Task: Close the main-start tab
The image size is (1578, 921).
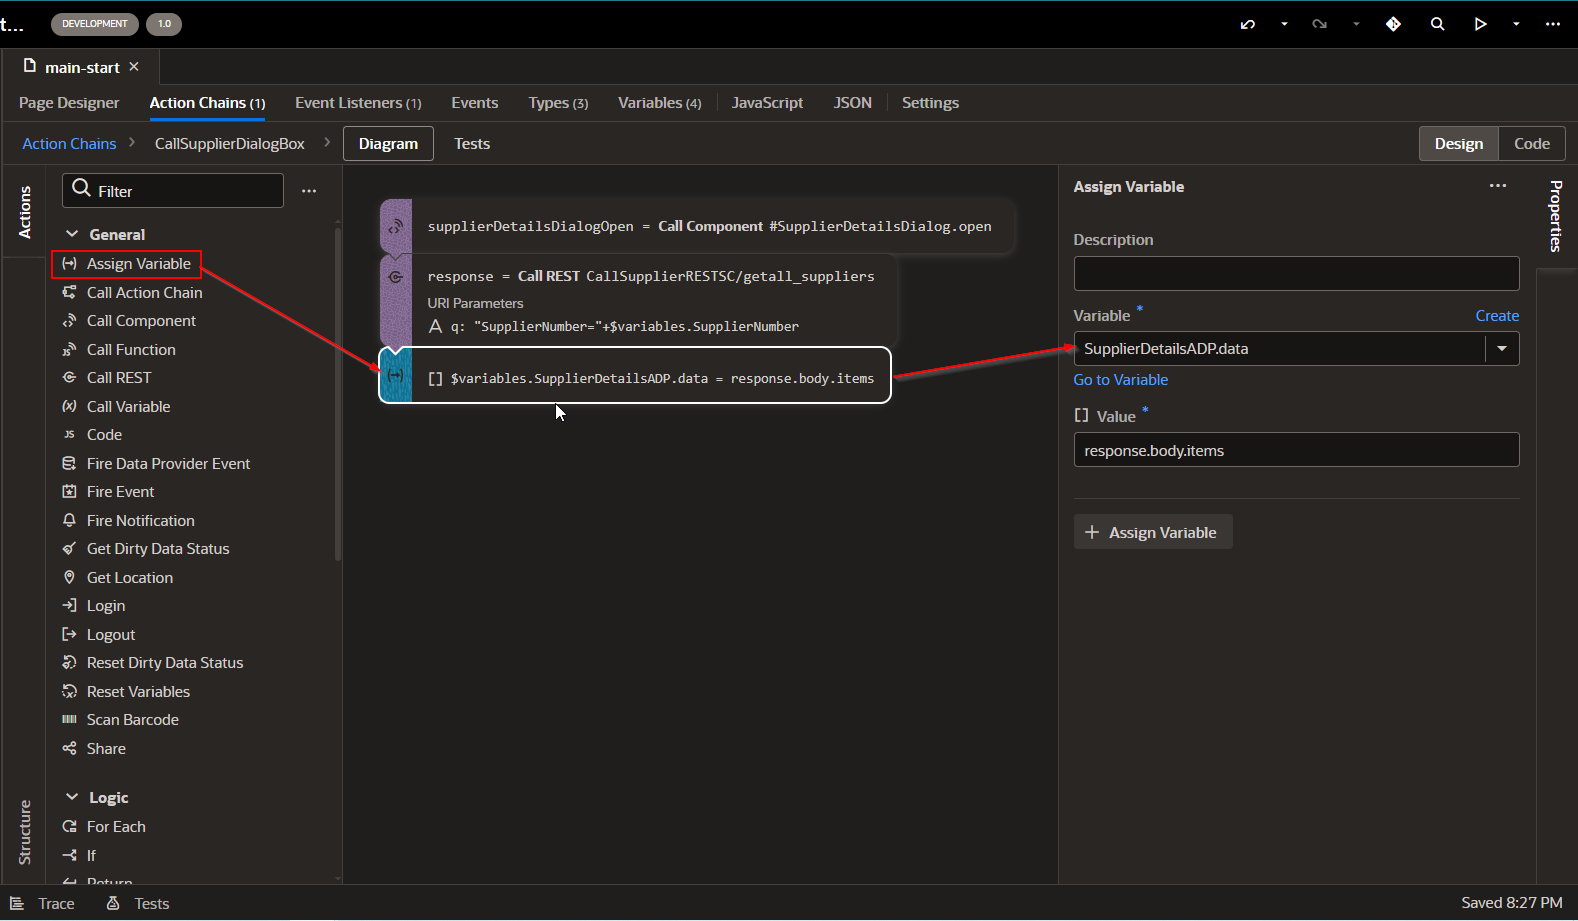Action: tap(134, 66)
